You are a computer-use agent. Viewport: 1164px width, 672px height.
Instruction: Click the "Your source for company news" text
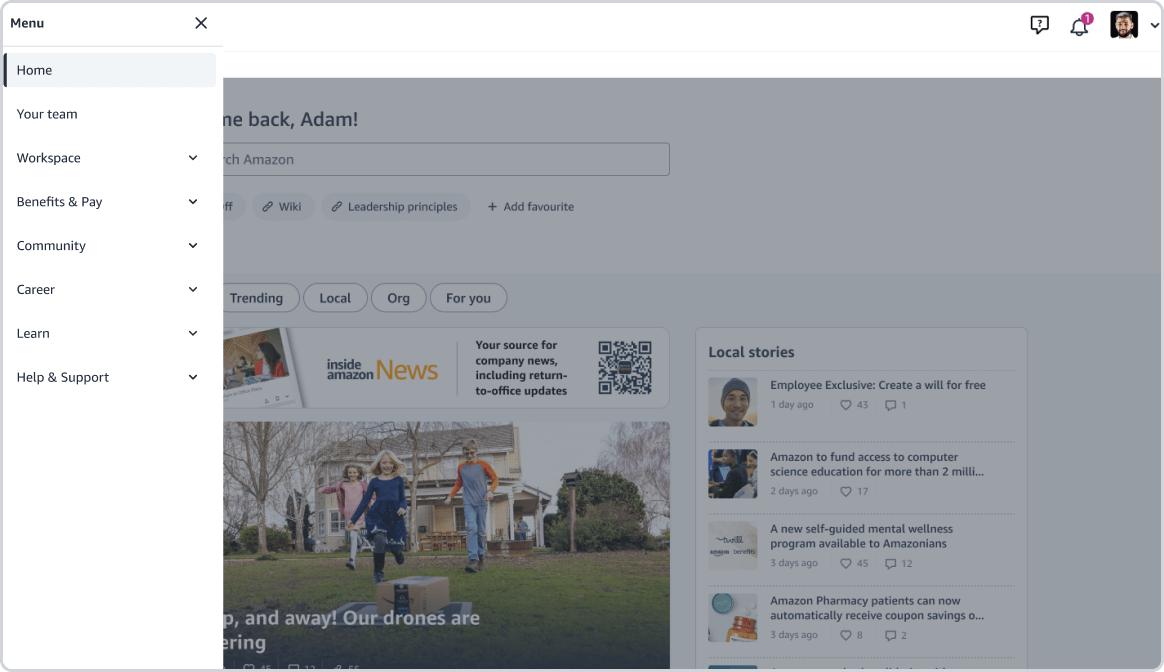click(x=521, y=368)
